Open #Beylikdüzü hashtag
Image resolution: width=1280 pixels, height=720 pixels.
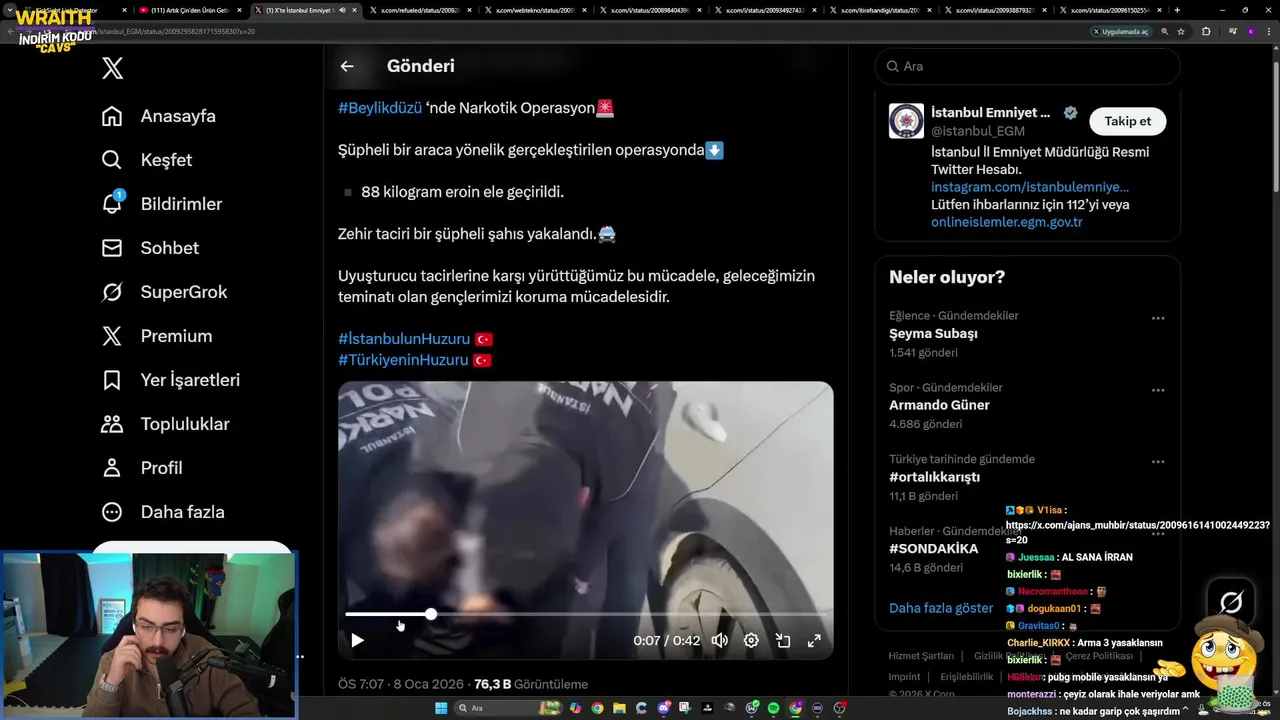380,108
